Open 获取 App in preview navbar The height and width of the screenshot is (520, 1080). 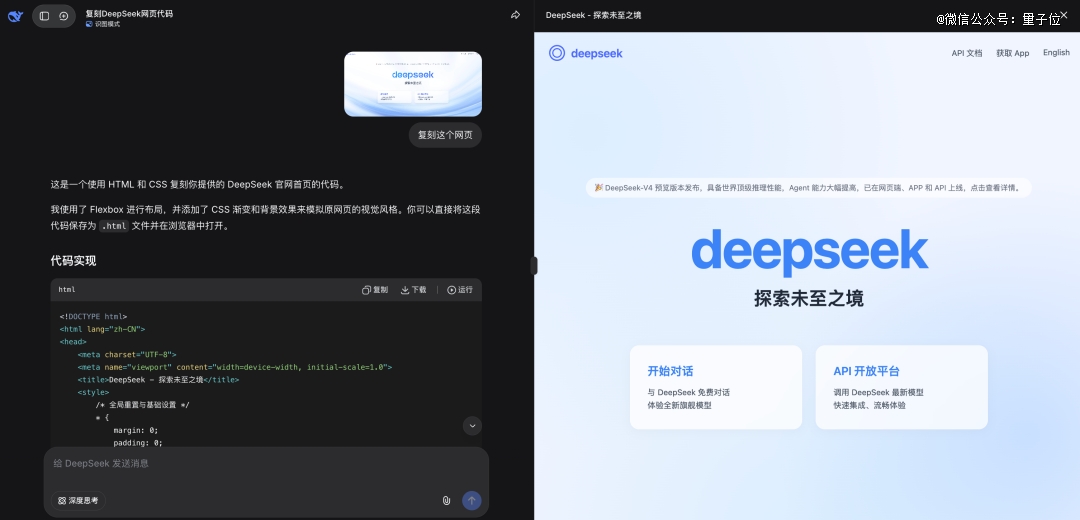[x=1012, y=53]
